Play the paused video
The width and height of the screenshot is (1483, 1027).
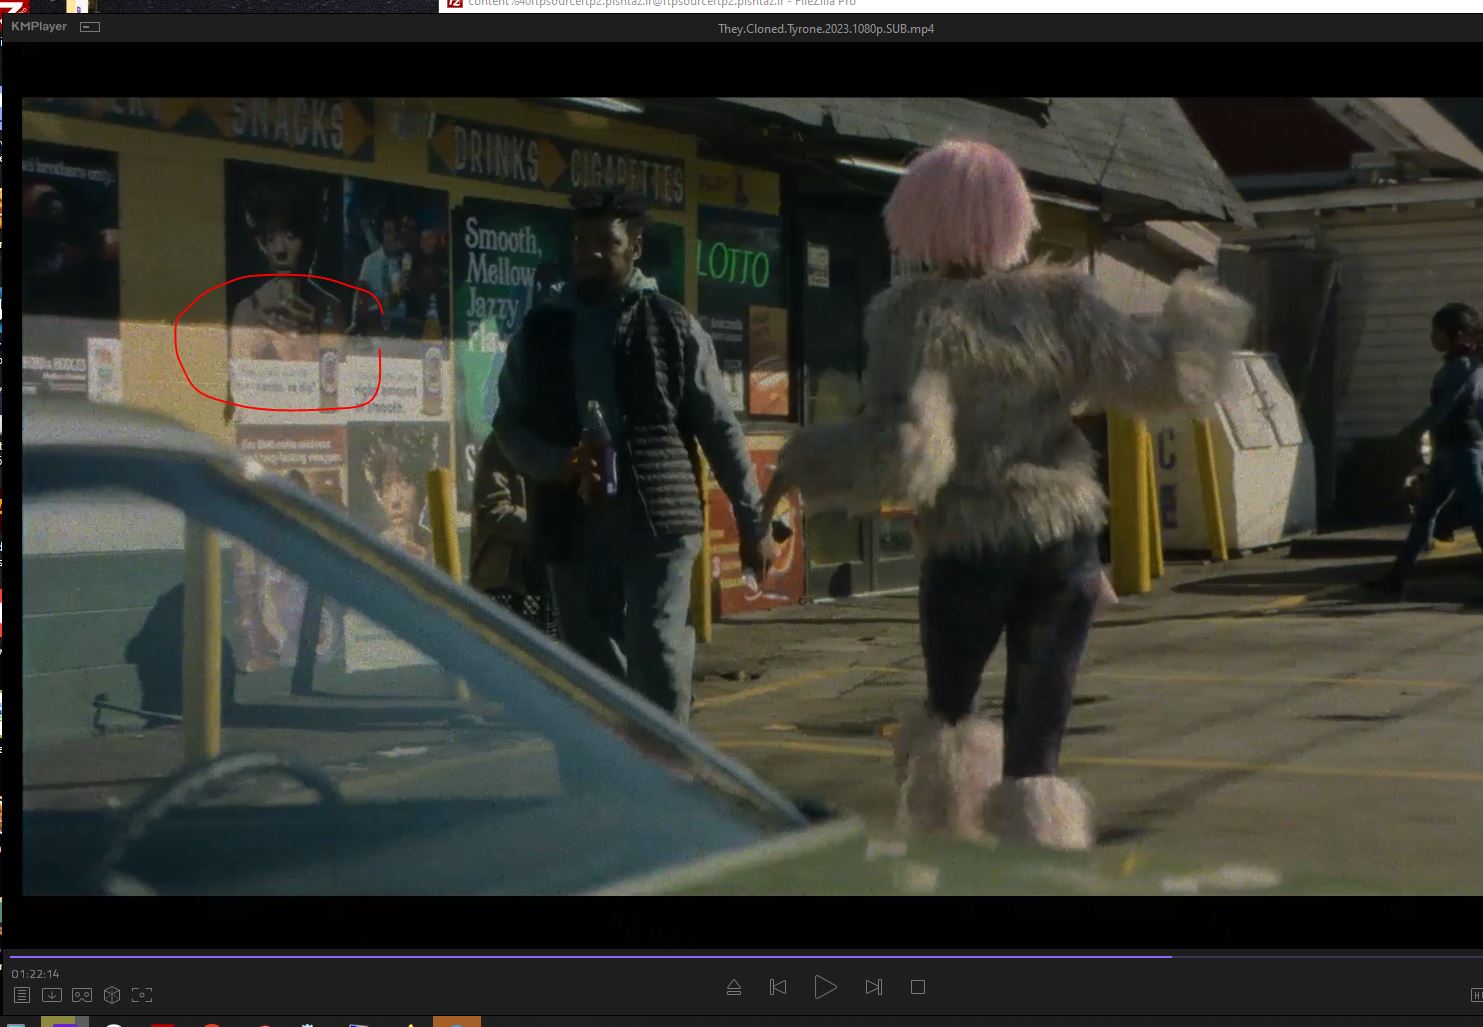pos(825,987)
